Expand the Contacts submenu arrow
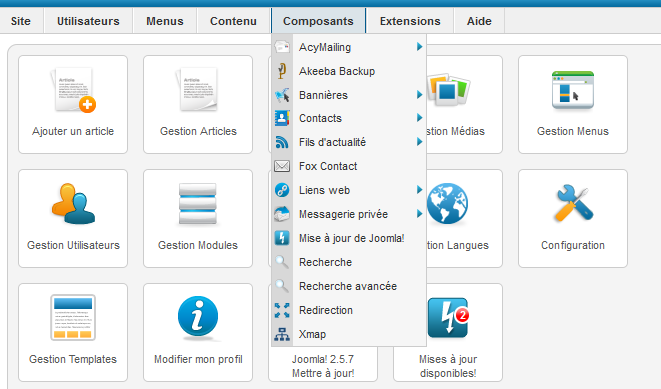 coord(419,118)
